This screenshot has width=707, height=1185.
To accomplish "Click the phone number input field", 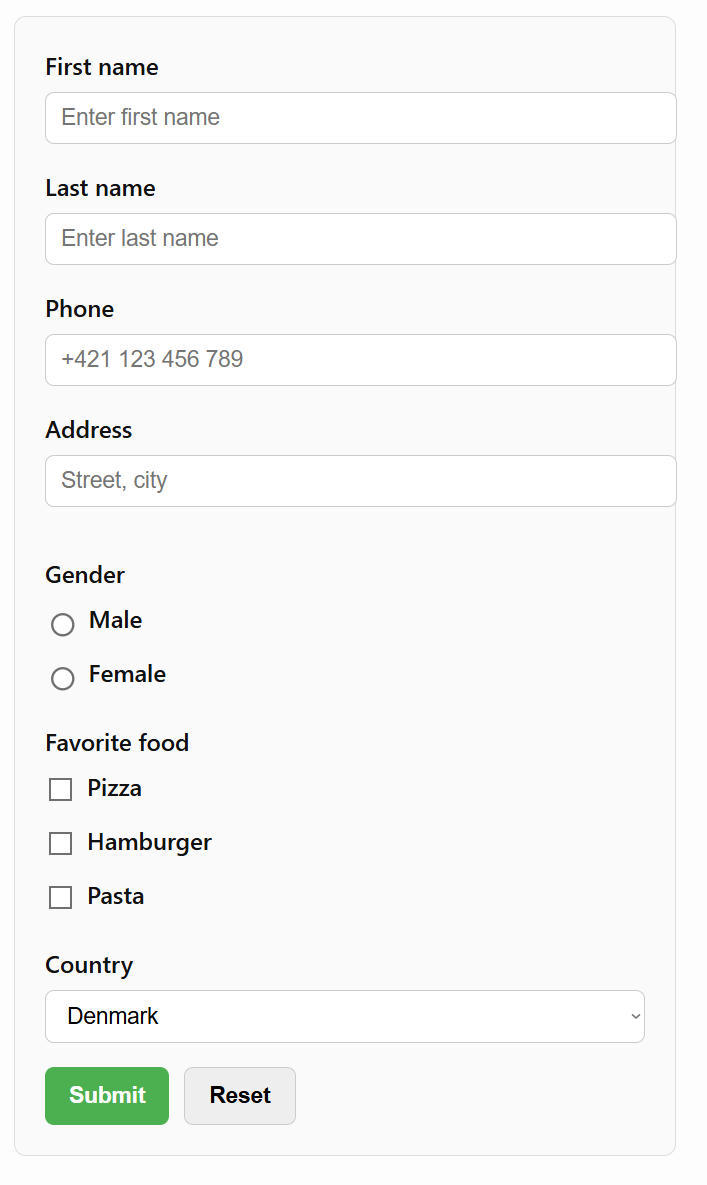I will [x=360, y=360].
